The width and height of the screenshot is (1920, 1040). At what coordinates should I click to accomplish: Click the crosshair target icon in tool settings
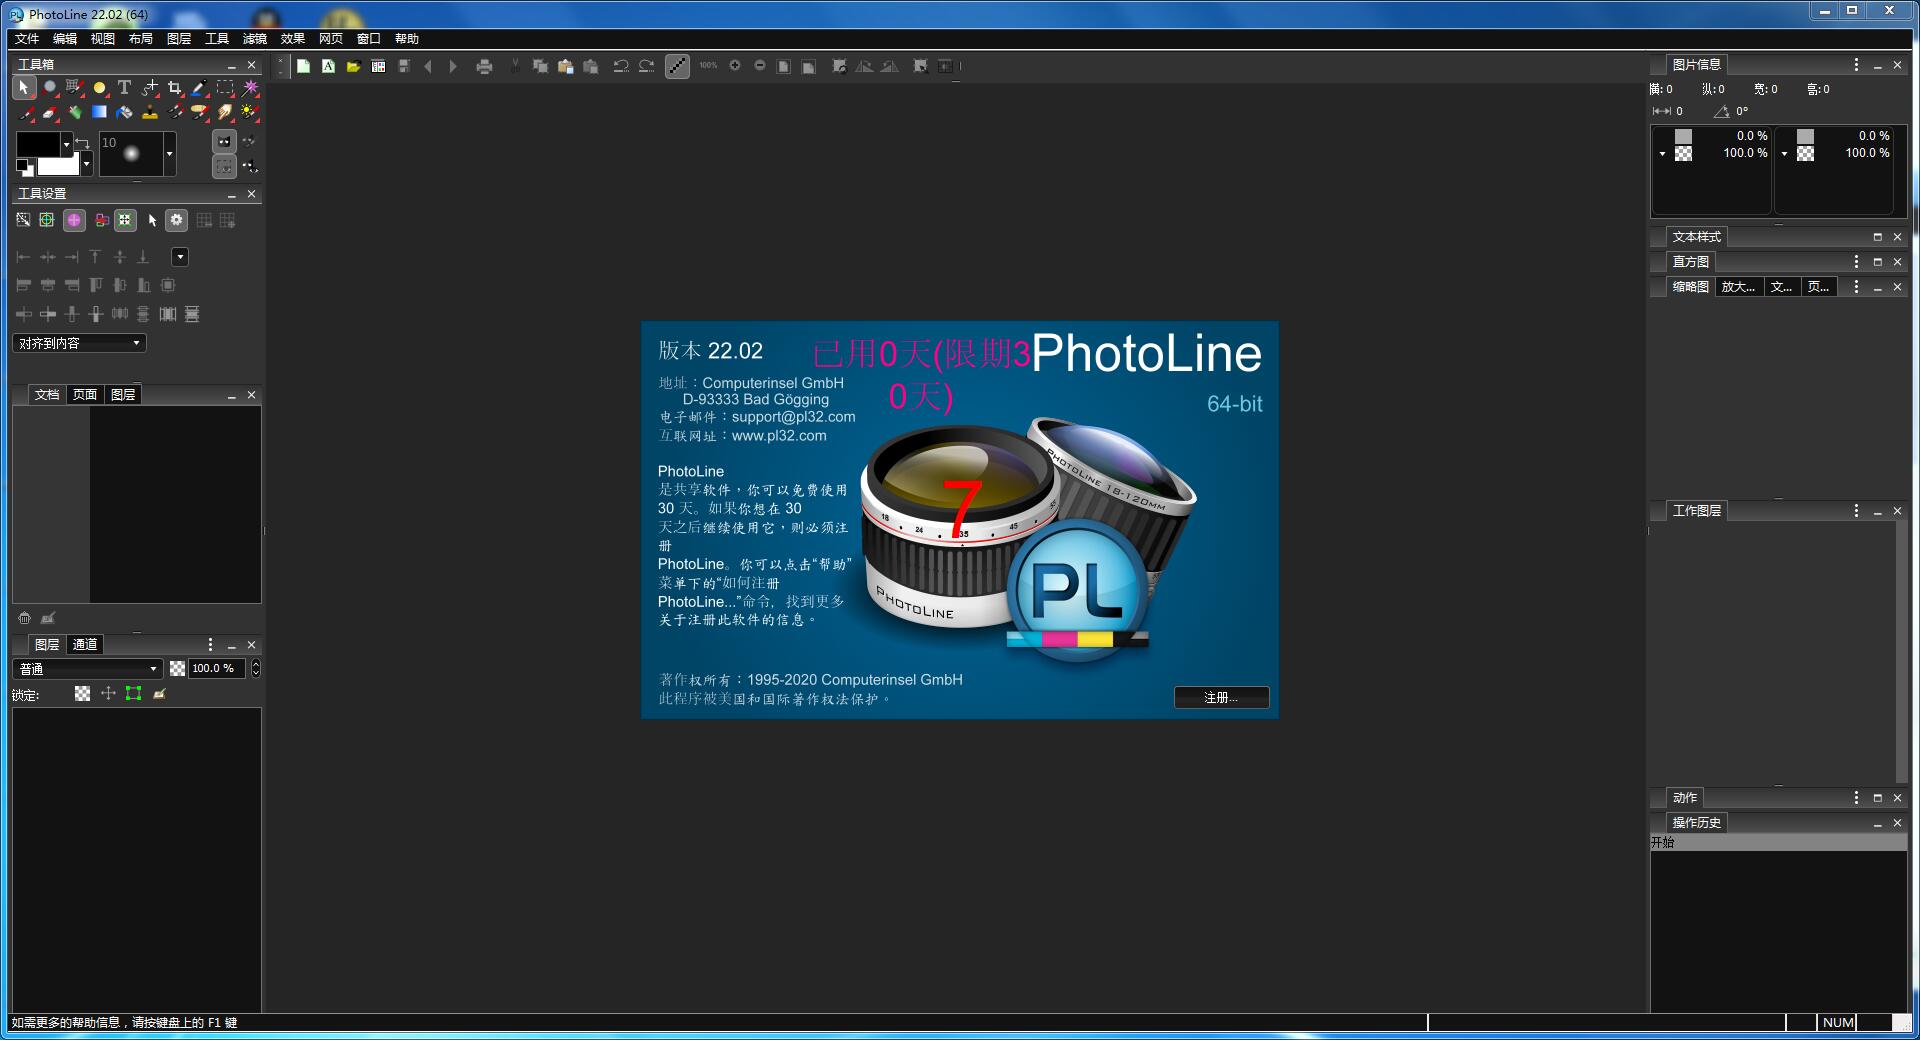47,220
